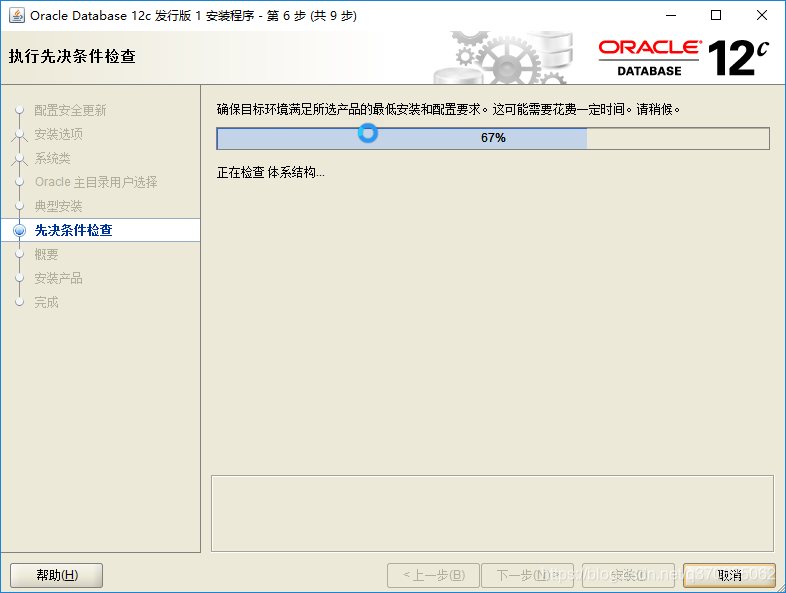
Task: Click the disabled 安装(I) install button
Action: (x=628, y=575)
